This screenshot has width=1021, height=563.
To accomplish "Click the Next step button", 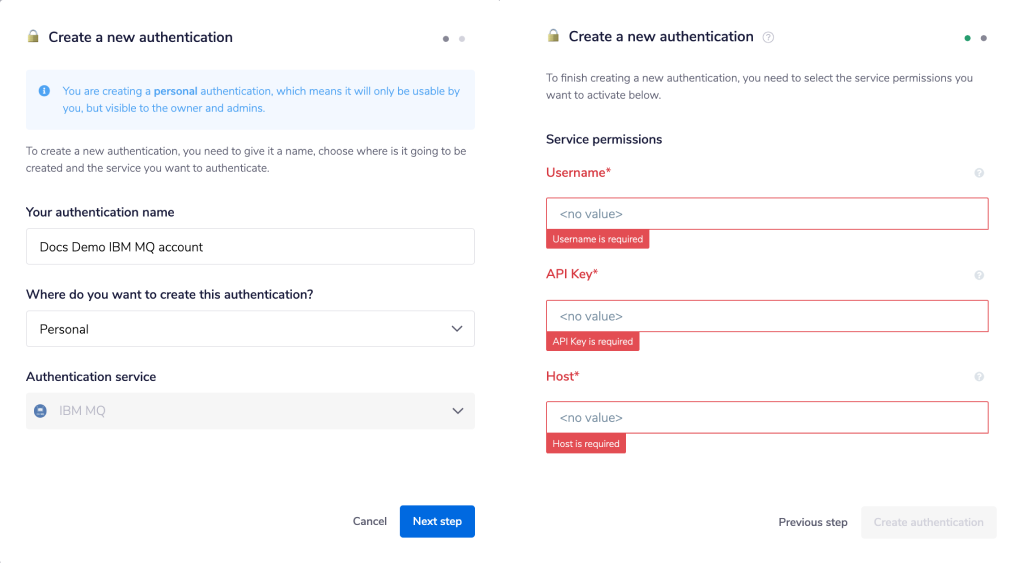I will pyautogui.click(x=437, y=521).
